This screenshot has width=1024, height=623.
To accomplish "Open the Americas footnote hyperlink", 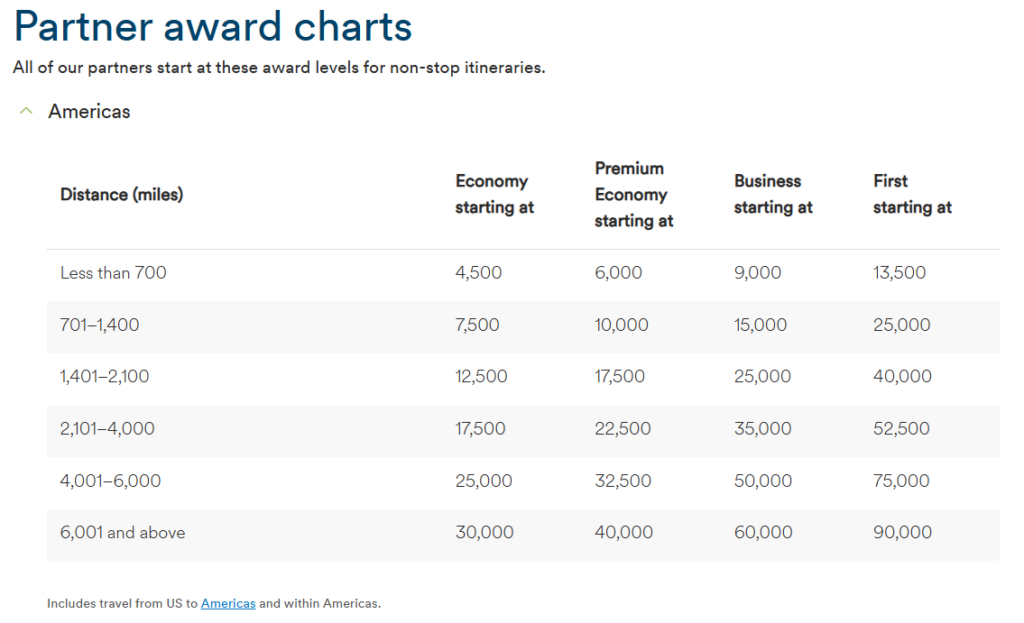I will [228, 603].
